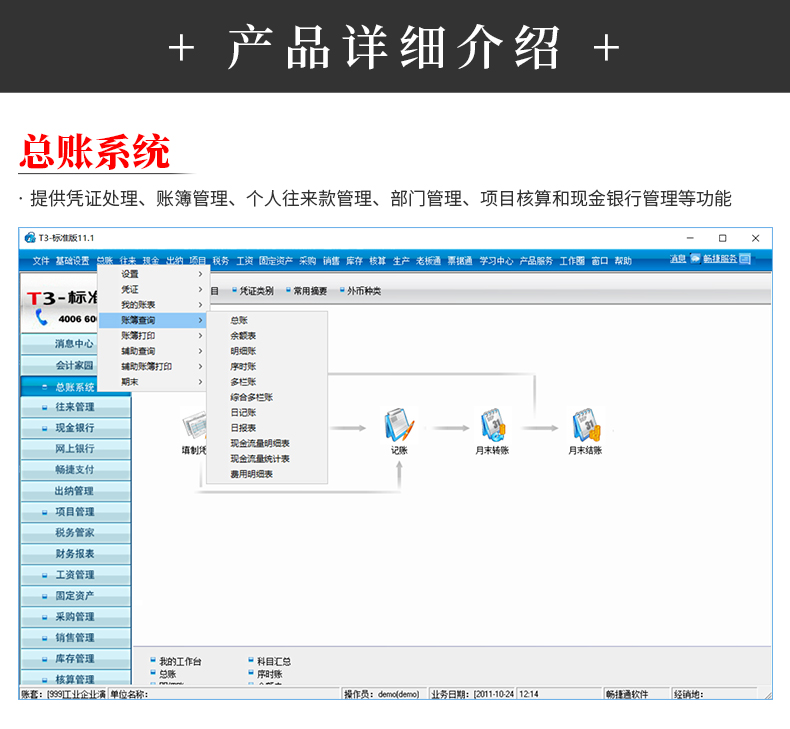
Task: Launch the 月末结账 workflow icon
Action: tap(585, 426)
